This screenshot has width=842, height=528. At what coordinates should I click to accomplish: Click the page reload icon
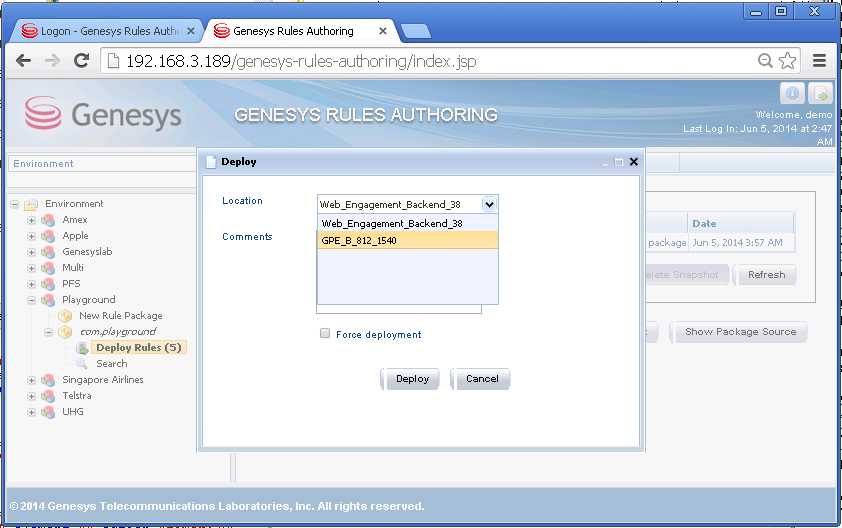tap(81, 60)
